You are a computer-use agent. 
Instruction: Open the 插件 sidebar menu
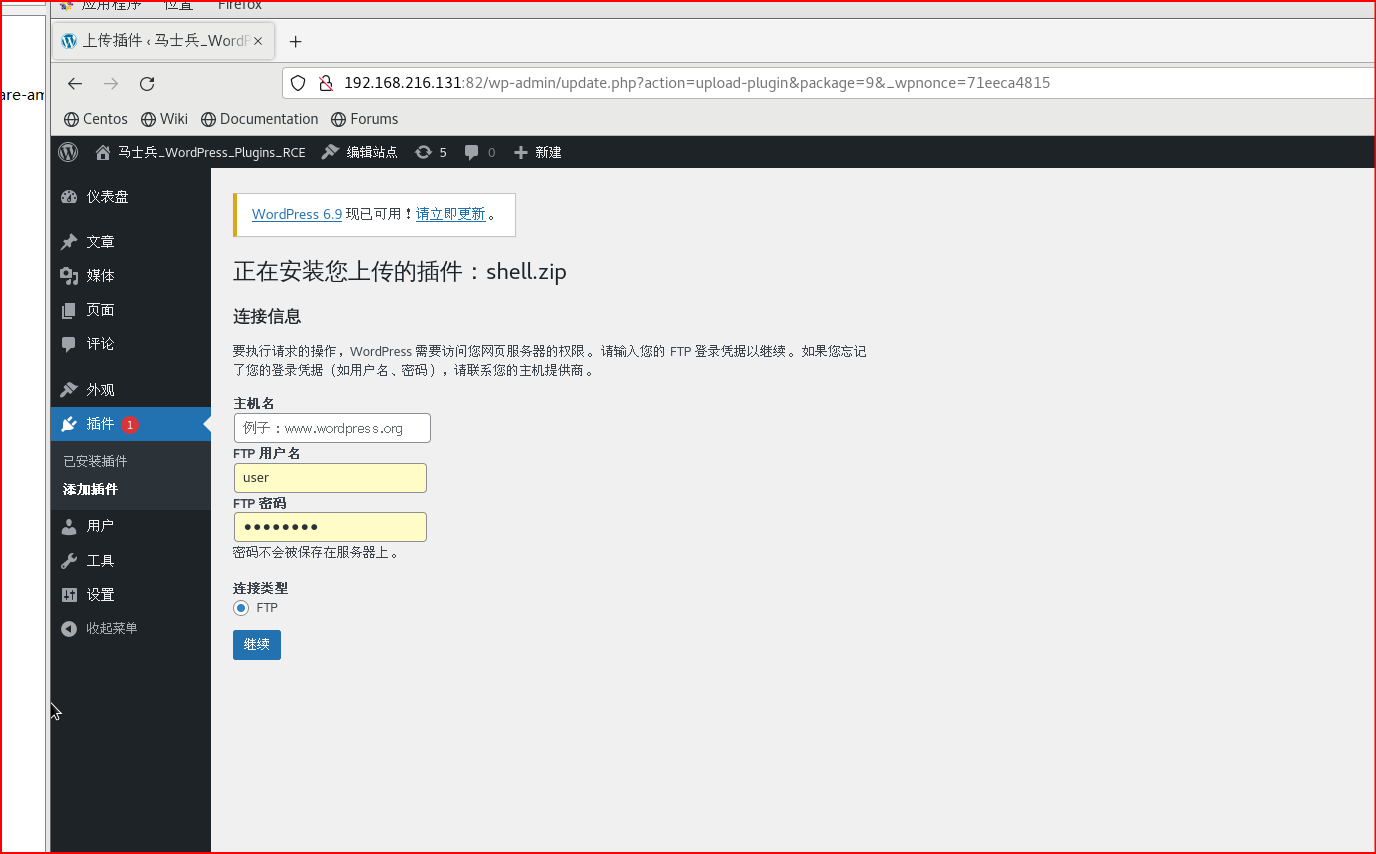(x=100, y=424)
